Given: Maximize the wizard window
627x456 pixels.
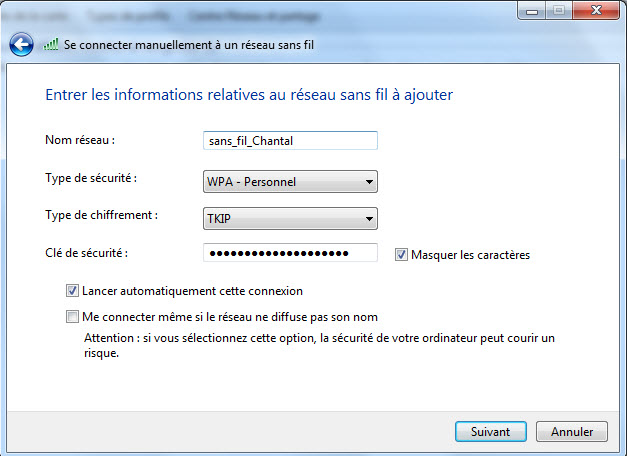Looking at the screenshot, I should (x=559, y=11).
